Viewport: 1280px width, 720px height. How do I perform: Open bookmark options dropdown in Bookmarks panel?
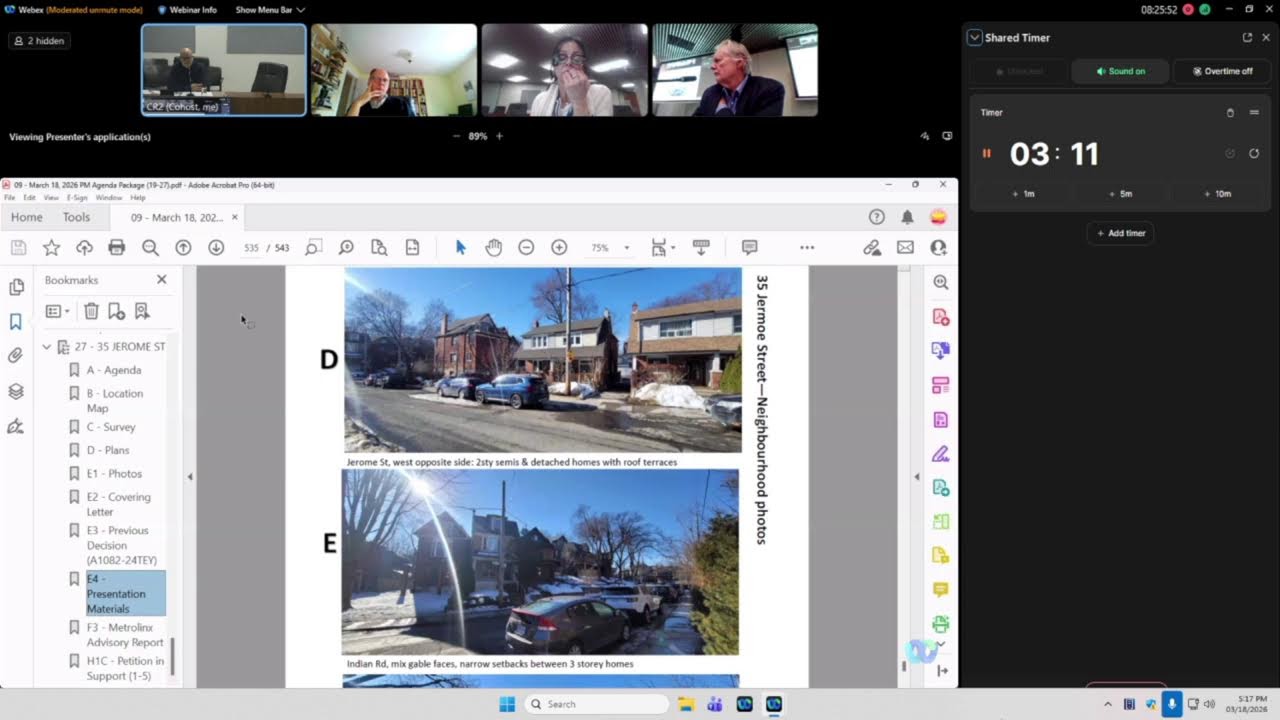point(58,311)
